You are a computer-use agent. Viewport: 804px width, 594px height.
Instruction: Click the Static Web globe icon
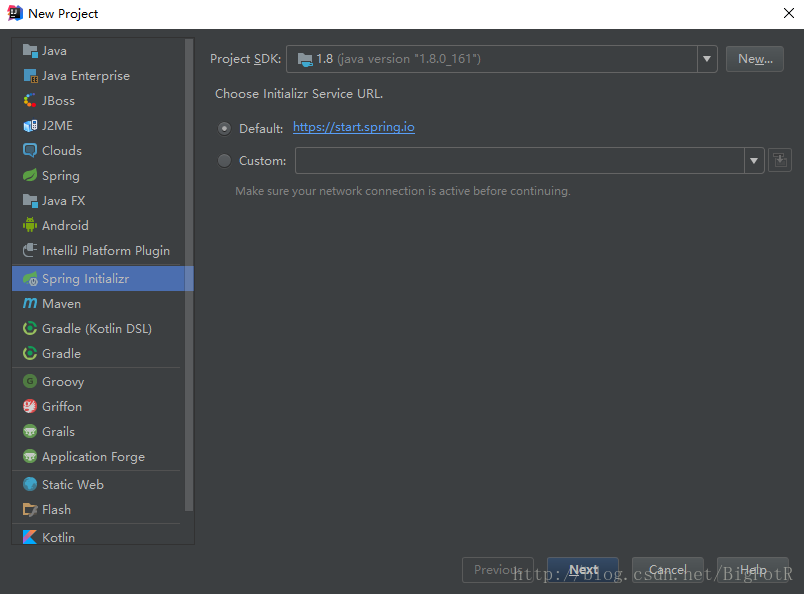[x=30, y=484]
